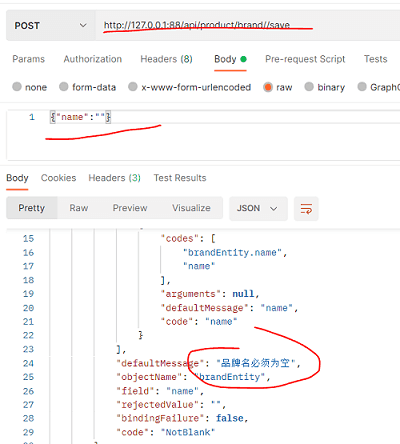Select the raw body radio button

[x=268, y=87]
